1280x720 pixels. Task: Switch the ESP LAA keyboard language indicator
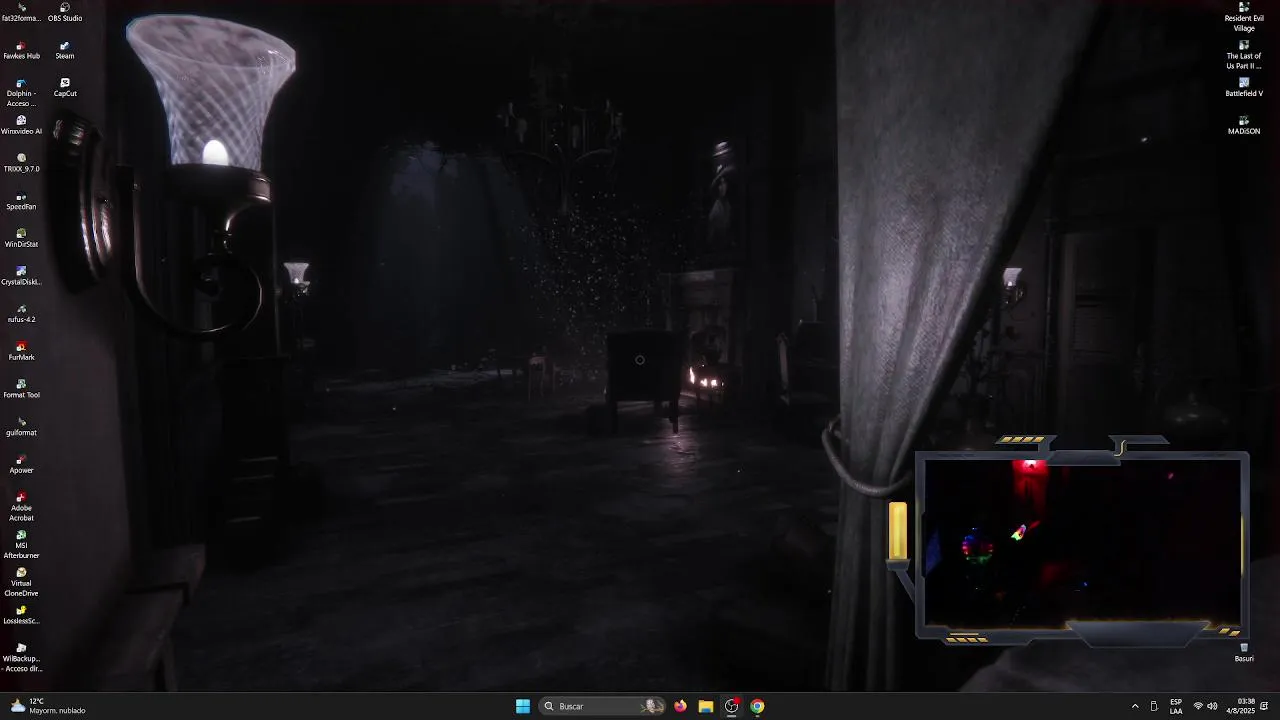click(x=1176, y=706)
